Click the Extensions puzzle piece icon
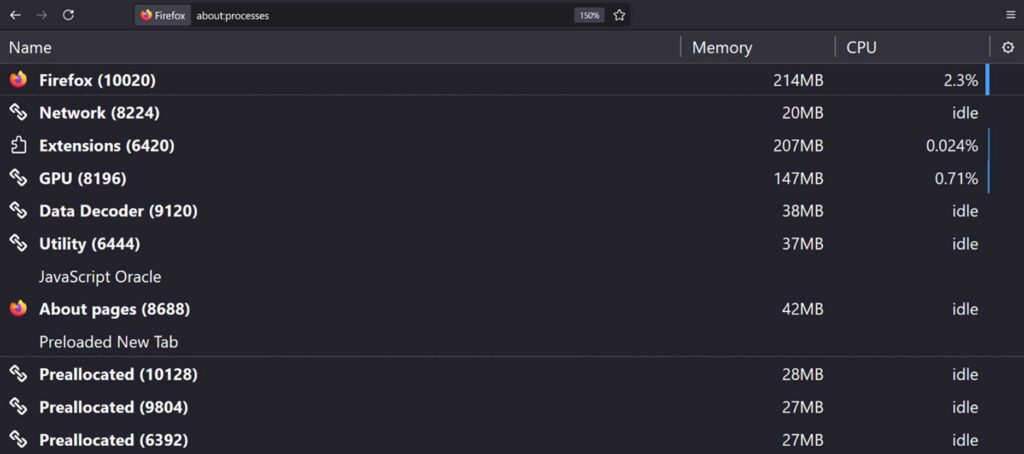This screenshot has height=454, width=1024. pyautogui.click(x=18, y=146)
